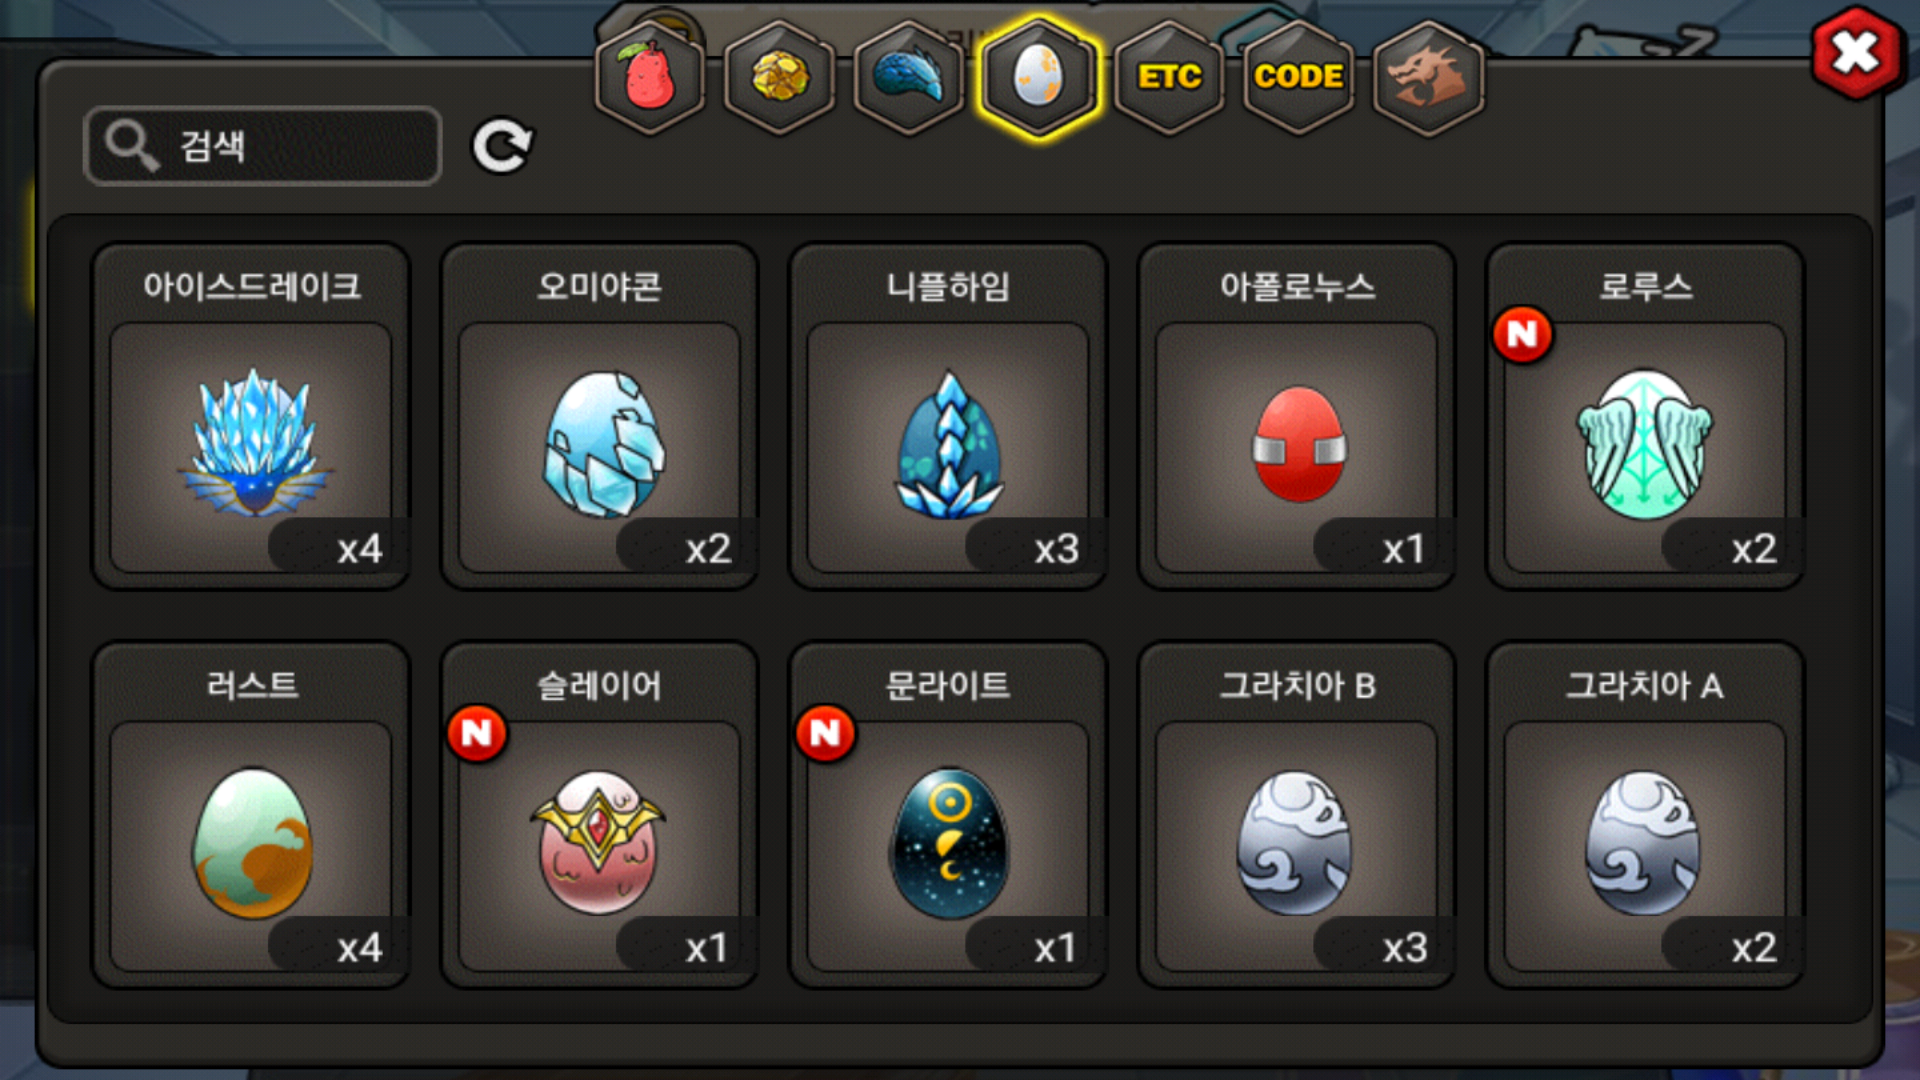
Task: Select the 러스트 green and orange egg
Action: point(251,815)
